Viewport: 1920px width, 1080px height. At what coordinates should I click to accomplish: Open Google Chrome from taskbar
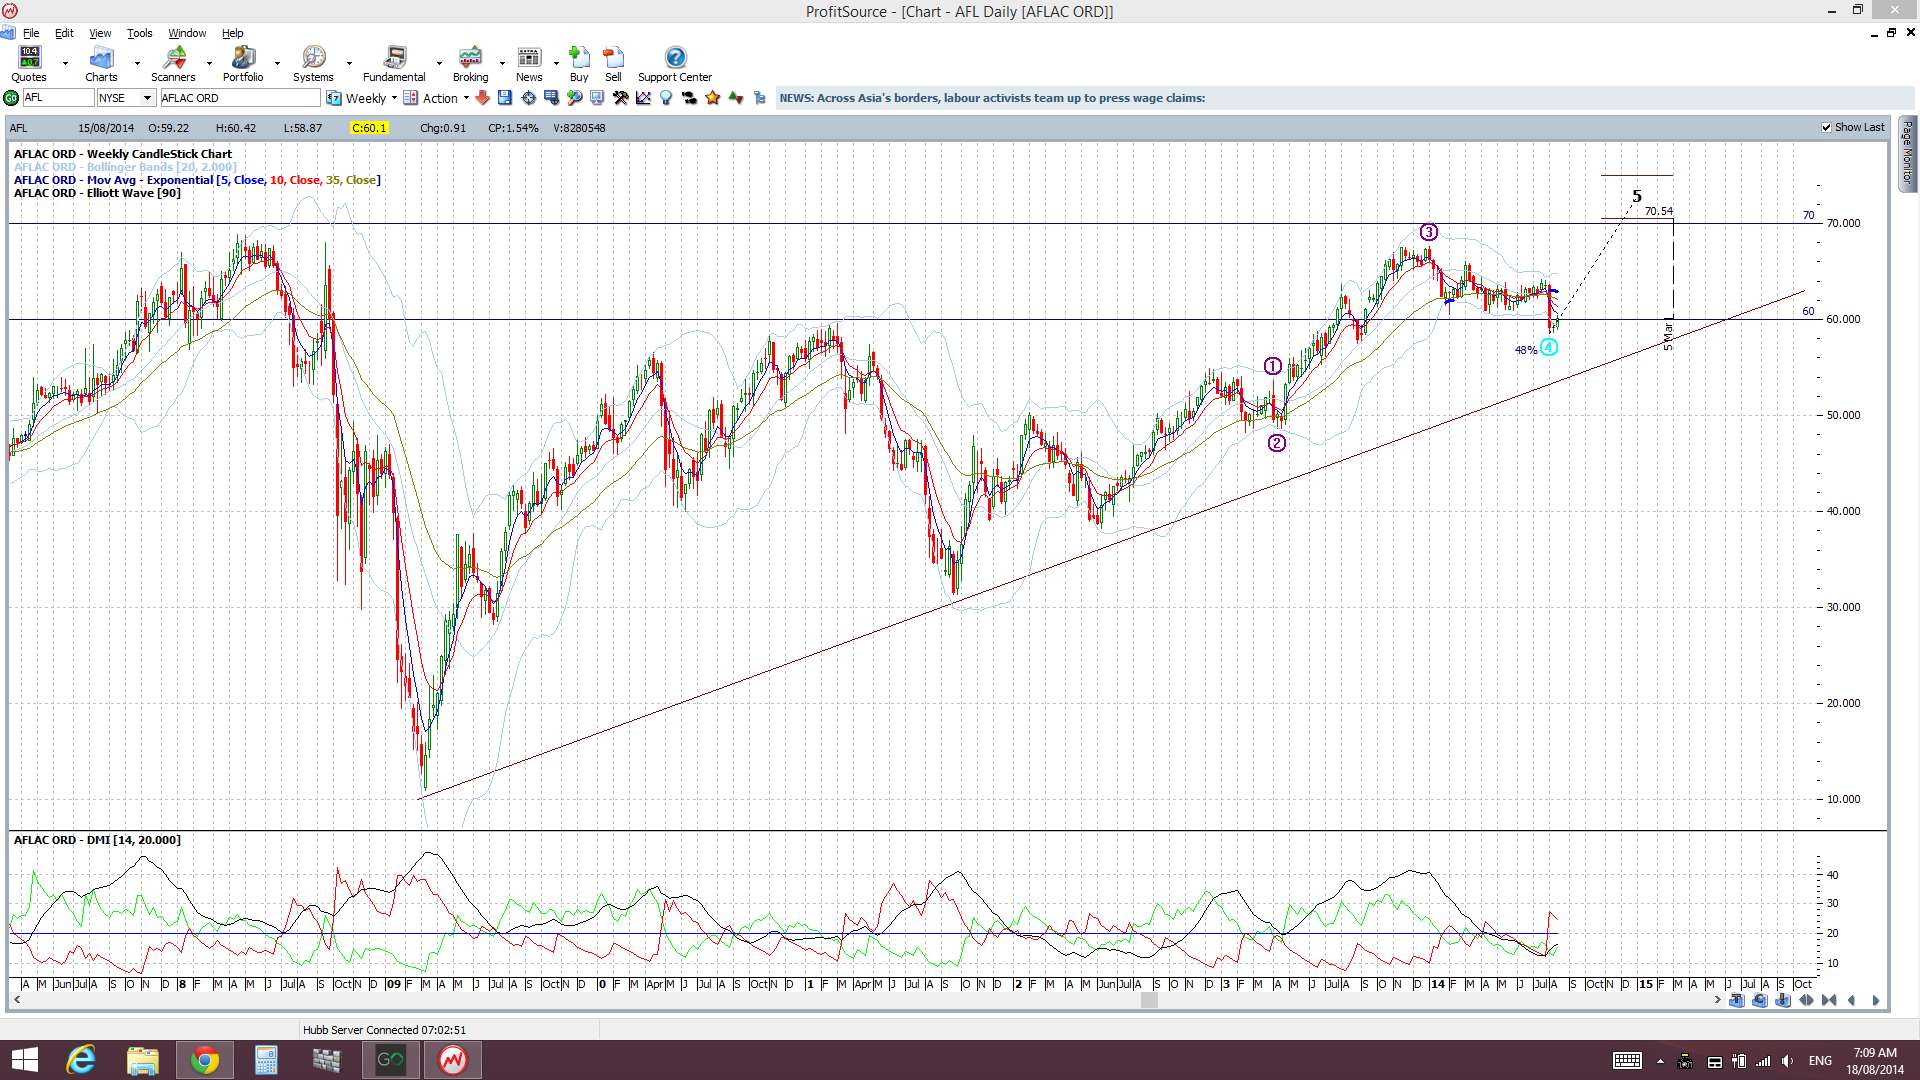(x=204, y=1060)
